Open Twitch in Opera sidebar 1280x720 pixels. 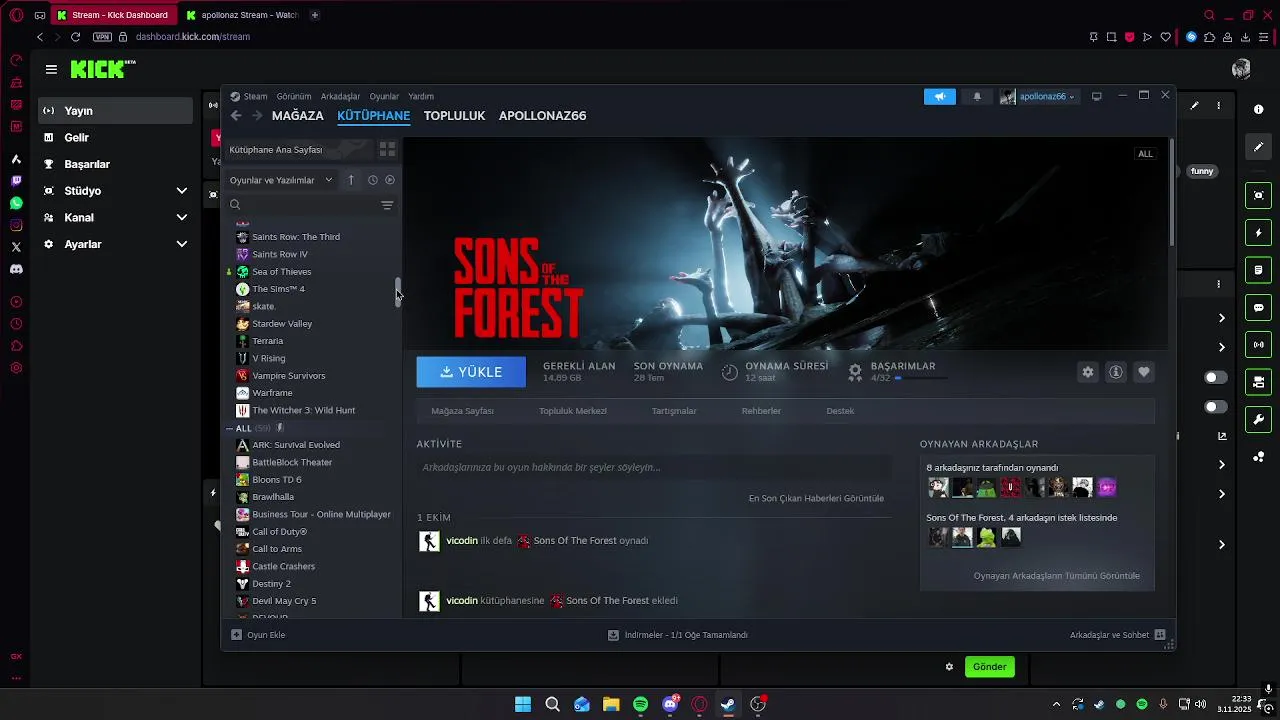pos(16,181)
